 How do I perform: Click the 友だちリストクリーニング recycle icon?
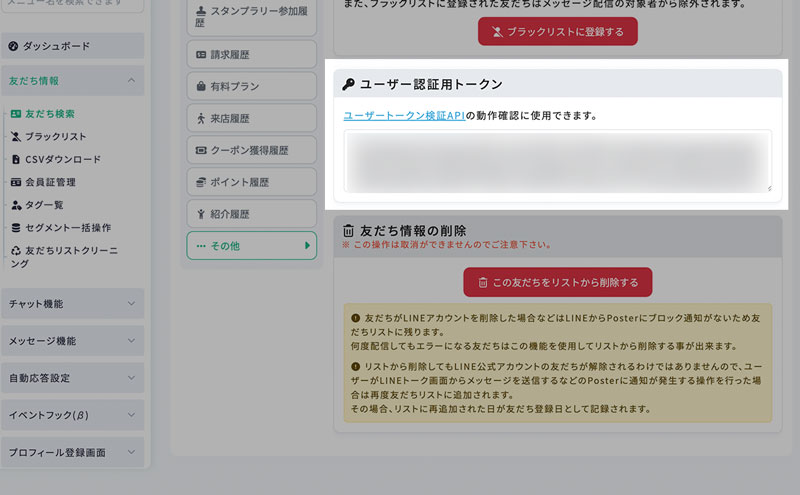click(x=16, y=251)
